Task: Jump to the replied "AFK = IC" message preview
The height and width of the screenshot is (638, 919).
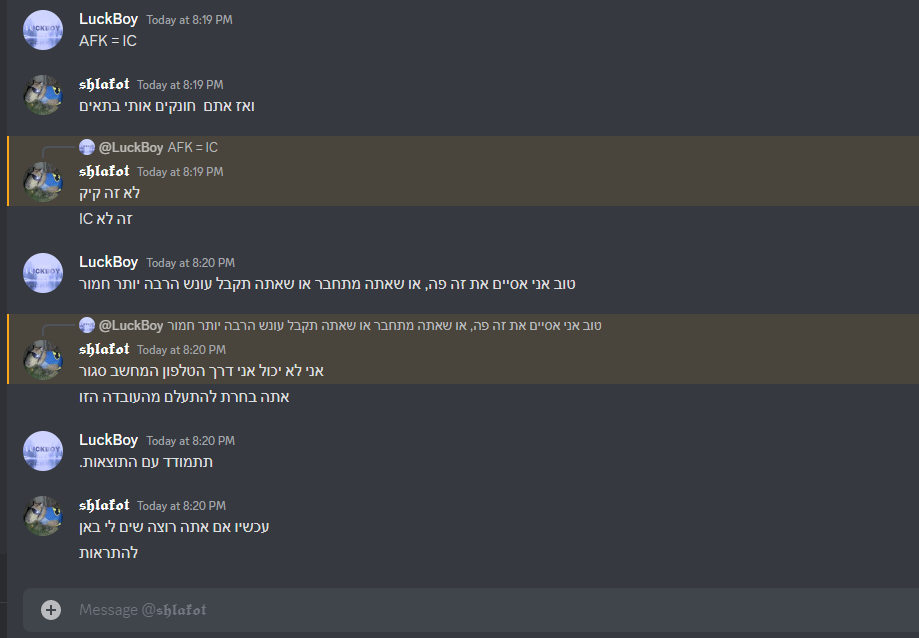Action: tap(193, 147)
